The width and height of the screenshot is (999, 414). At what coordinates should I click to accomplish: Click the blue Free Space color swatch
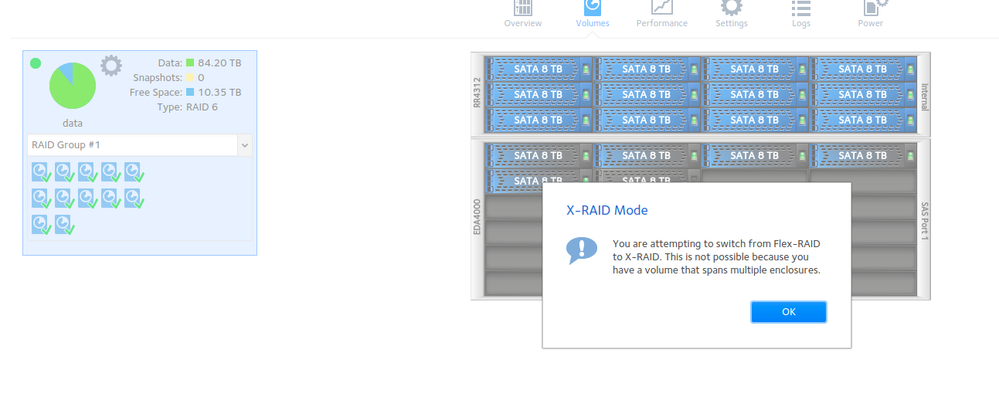(x=190, y=92)
